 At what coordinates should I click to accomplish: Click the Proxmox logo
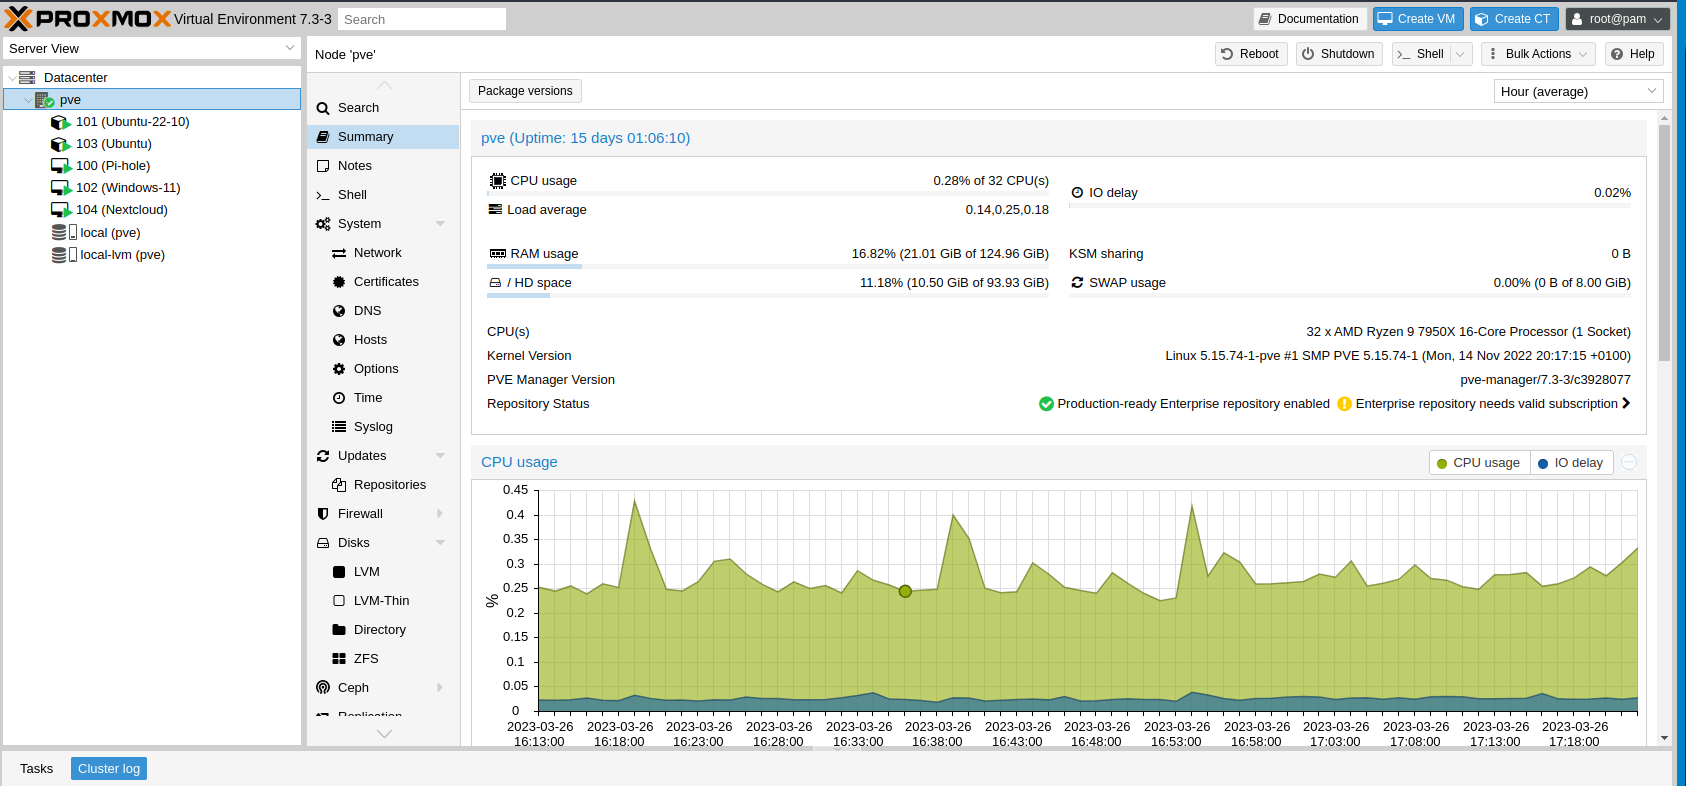pyautogui.click(x=88, y=19)
